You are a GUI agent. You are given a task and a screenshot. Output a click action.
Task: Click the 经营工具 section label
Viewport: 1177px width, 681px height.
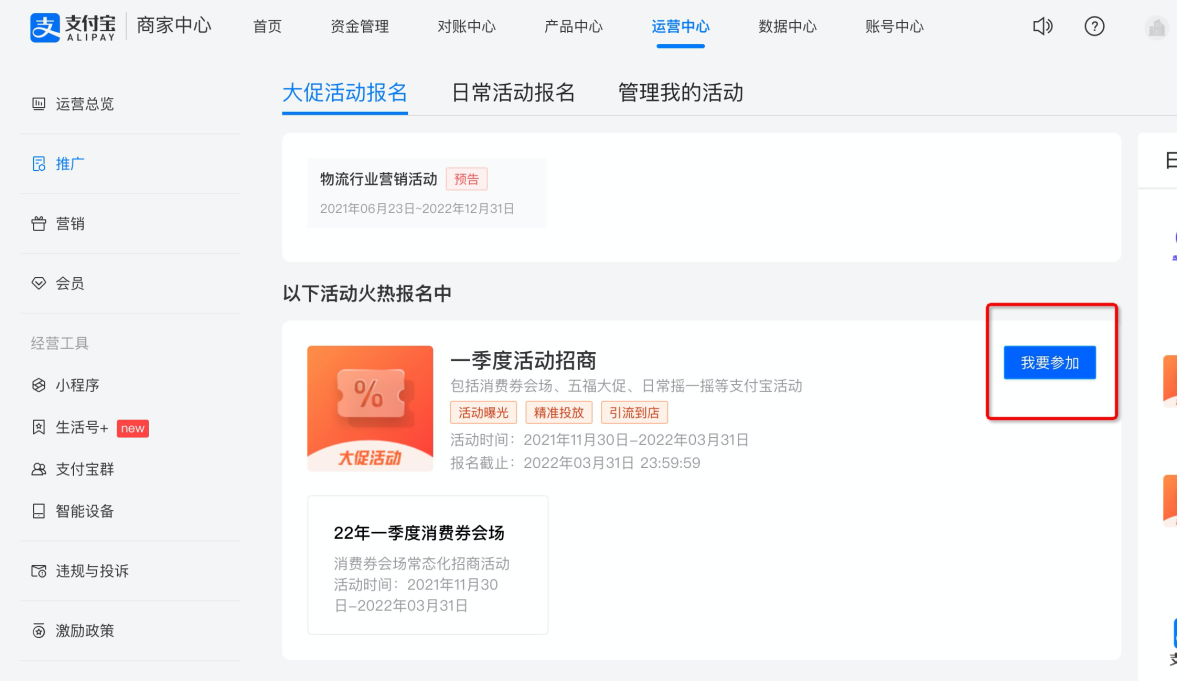tap(60, 343)
